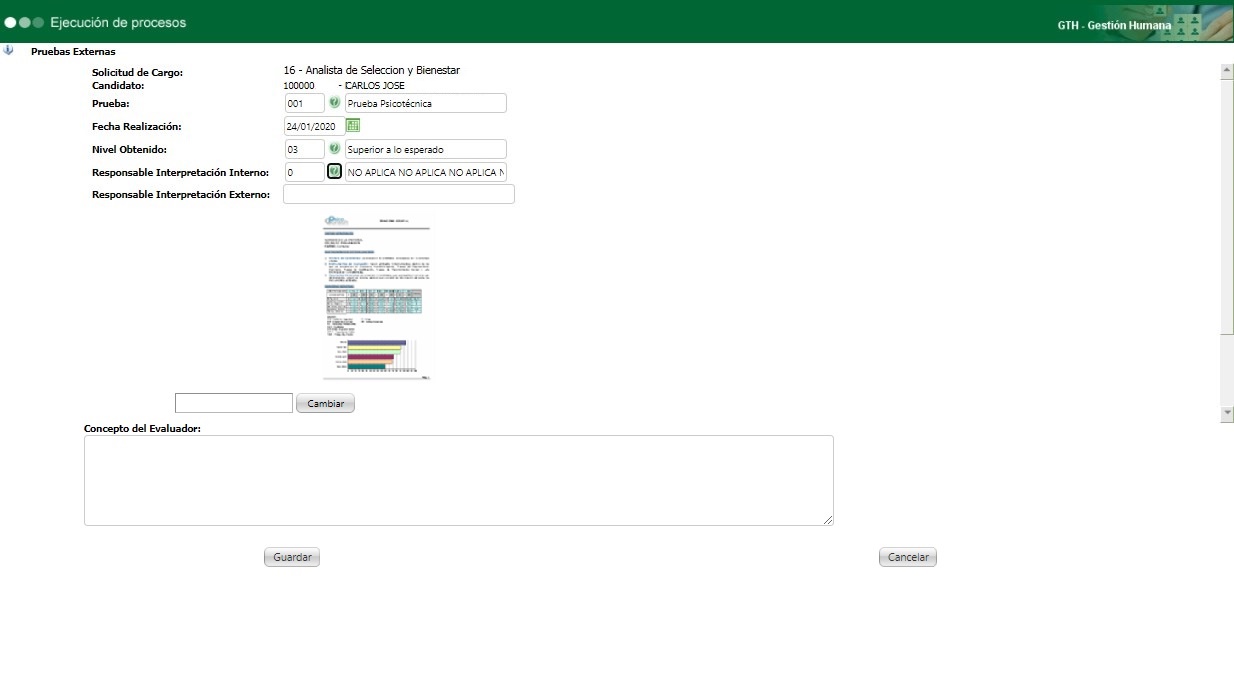Click the Pruebas Externas heading
Viewport: 1234px width, 698px height.
click(x=73, y=51)
